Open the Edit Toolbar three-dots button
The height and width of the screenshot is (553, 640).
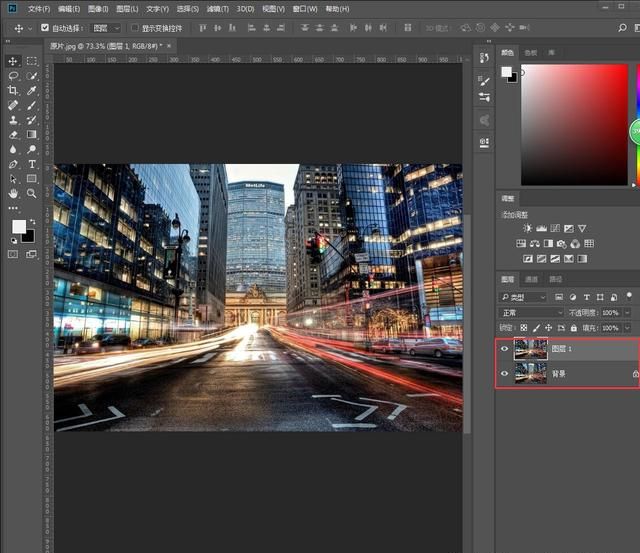coord(13,208)
